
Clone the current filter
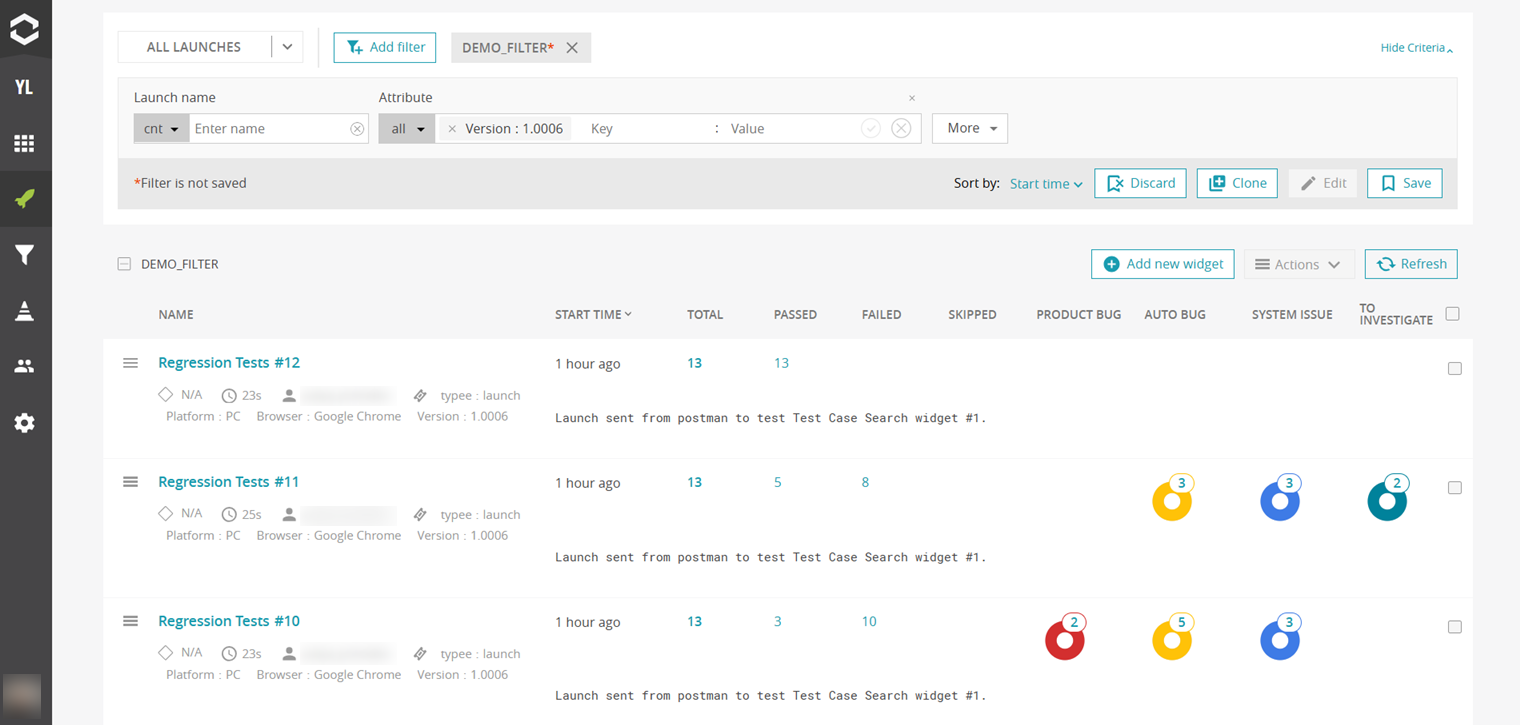[1237, 183]
